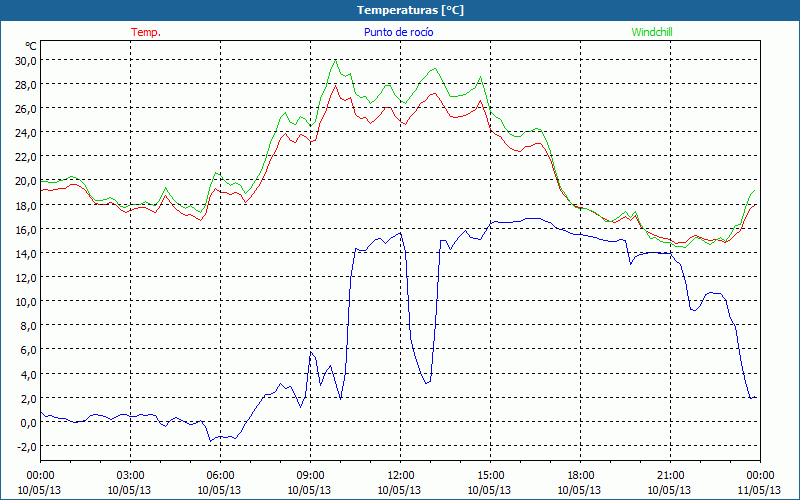Click the "Temperaturas [°C]" chart title
800x500 pixels.
click(x=410, y=10)
